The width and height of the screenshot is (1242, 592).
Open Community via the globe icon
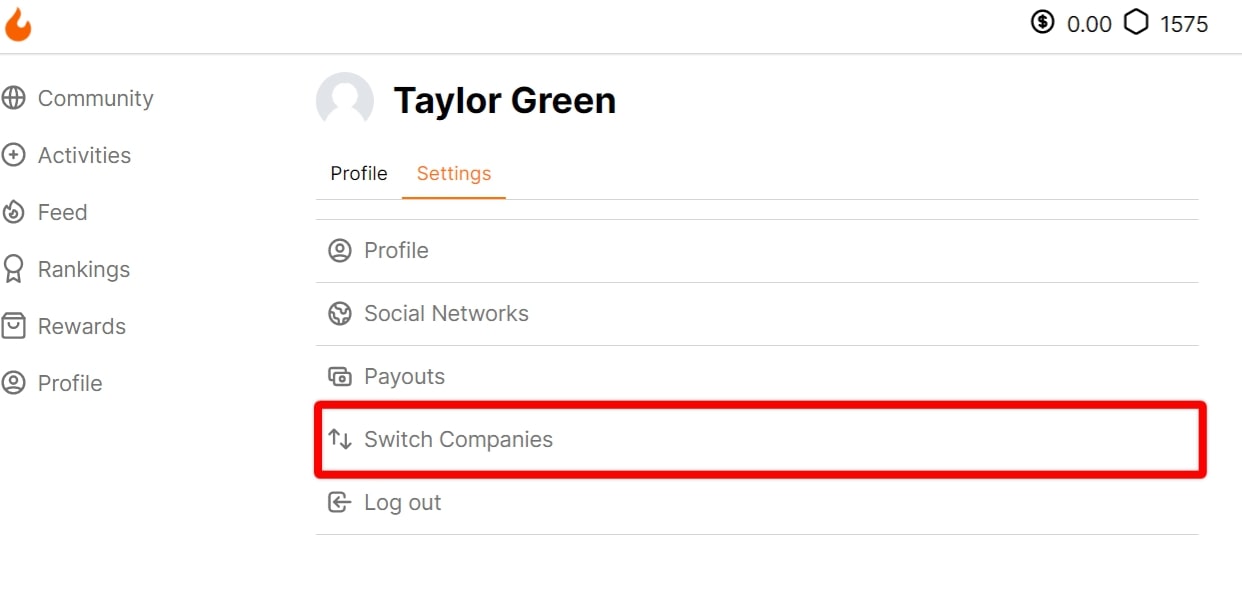(13, 98)
